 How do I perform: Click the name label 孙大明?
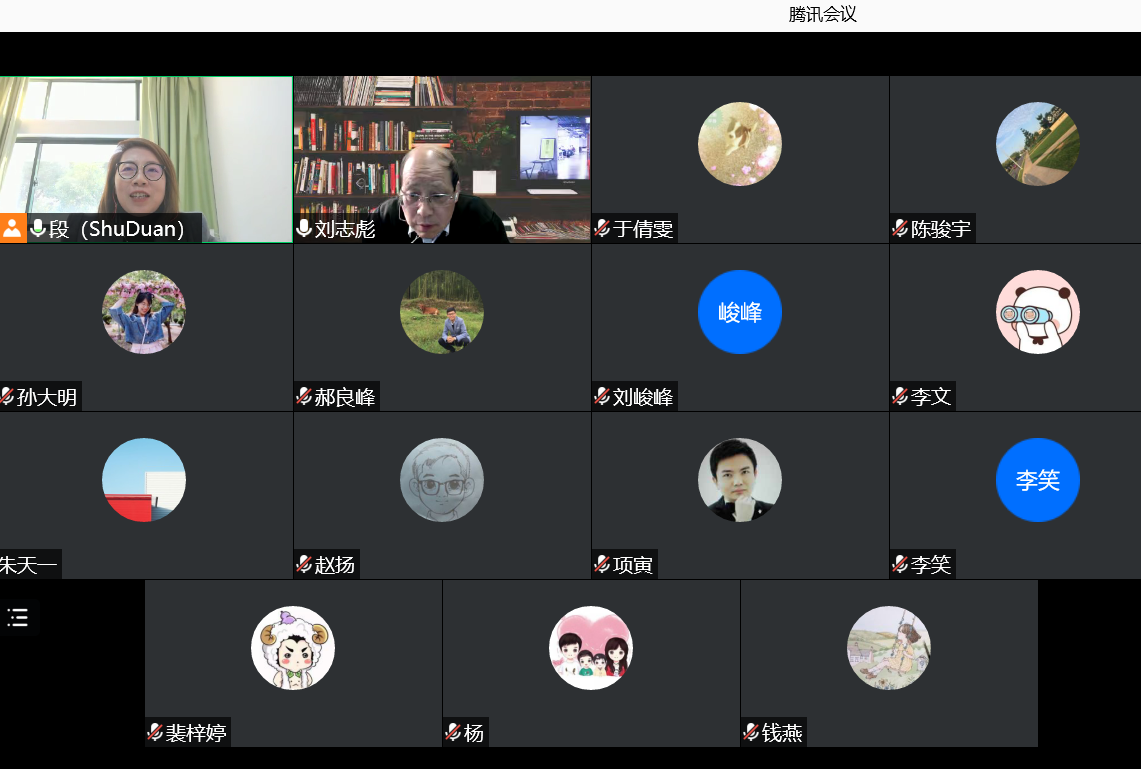(x=47, y=397)
